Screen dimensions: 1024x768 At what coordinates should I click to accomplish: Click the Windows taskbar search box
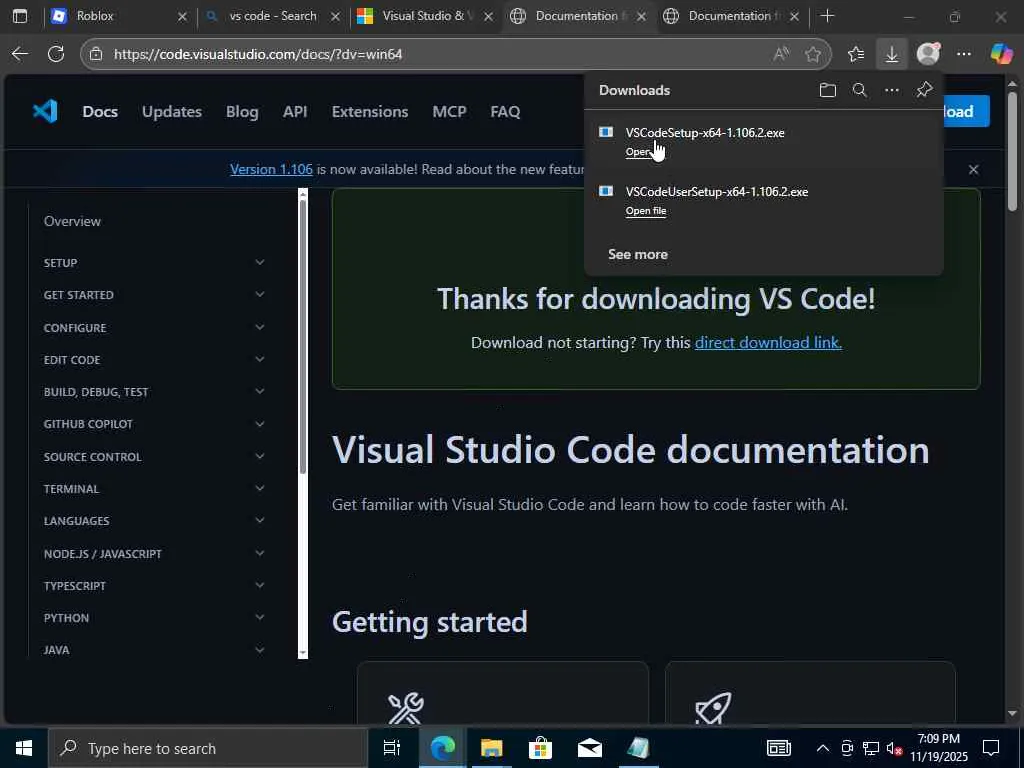coord(208,748)
